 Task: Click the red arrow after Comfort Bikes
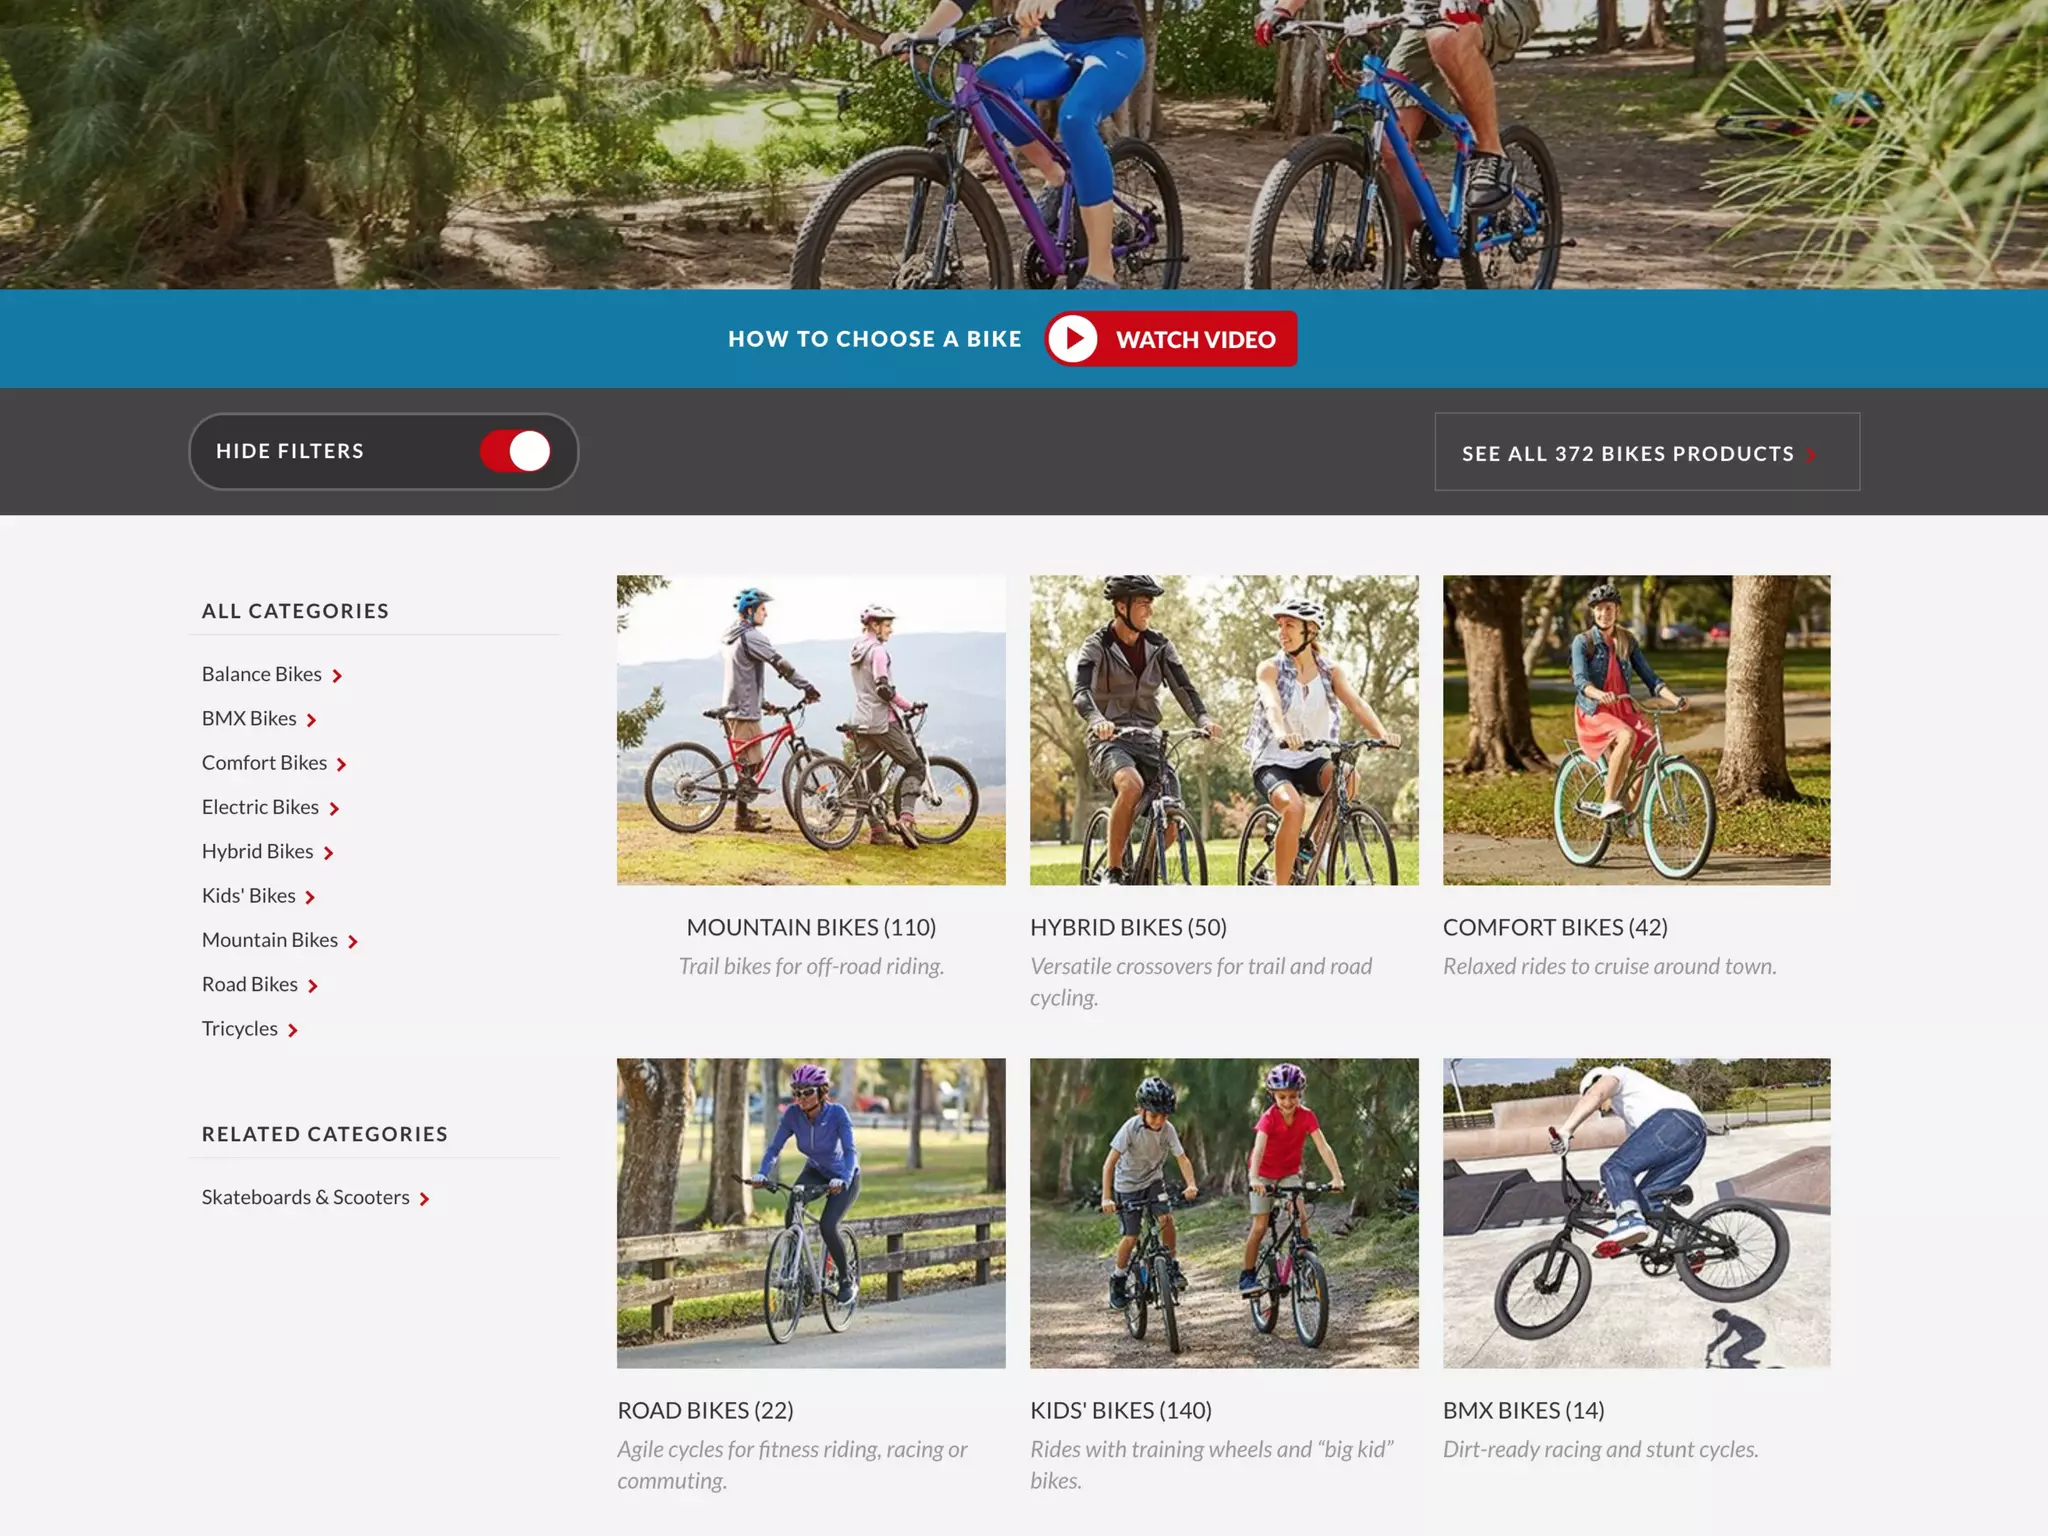[341, 765]
